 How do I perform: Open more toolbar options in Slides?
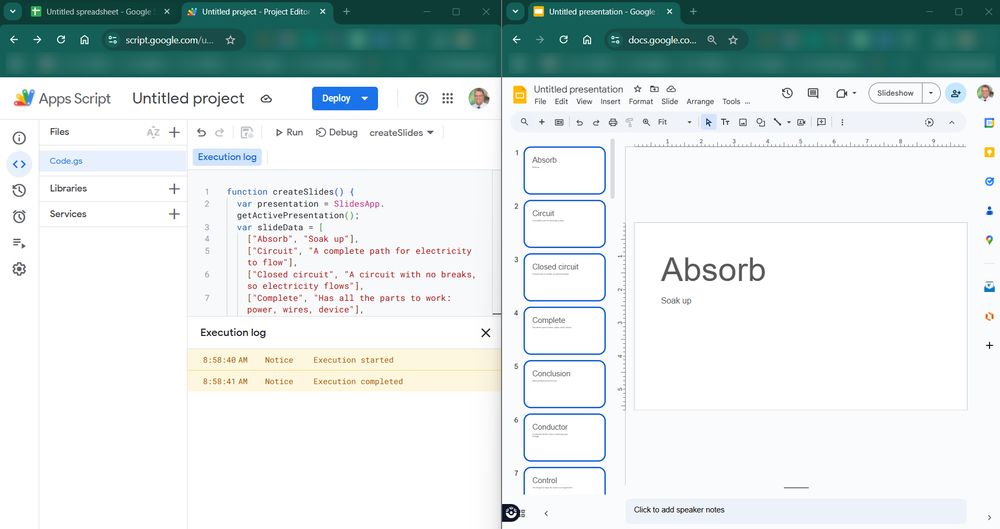click(x=842, y=122)
